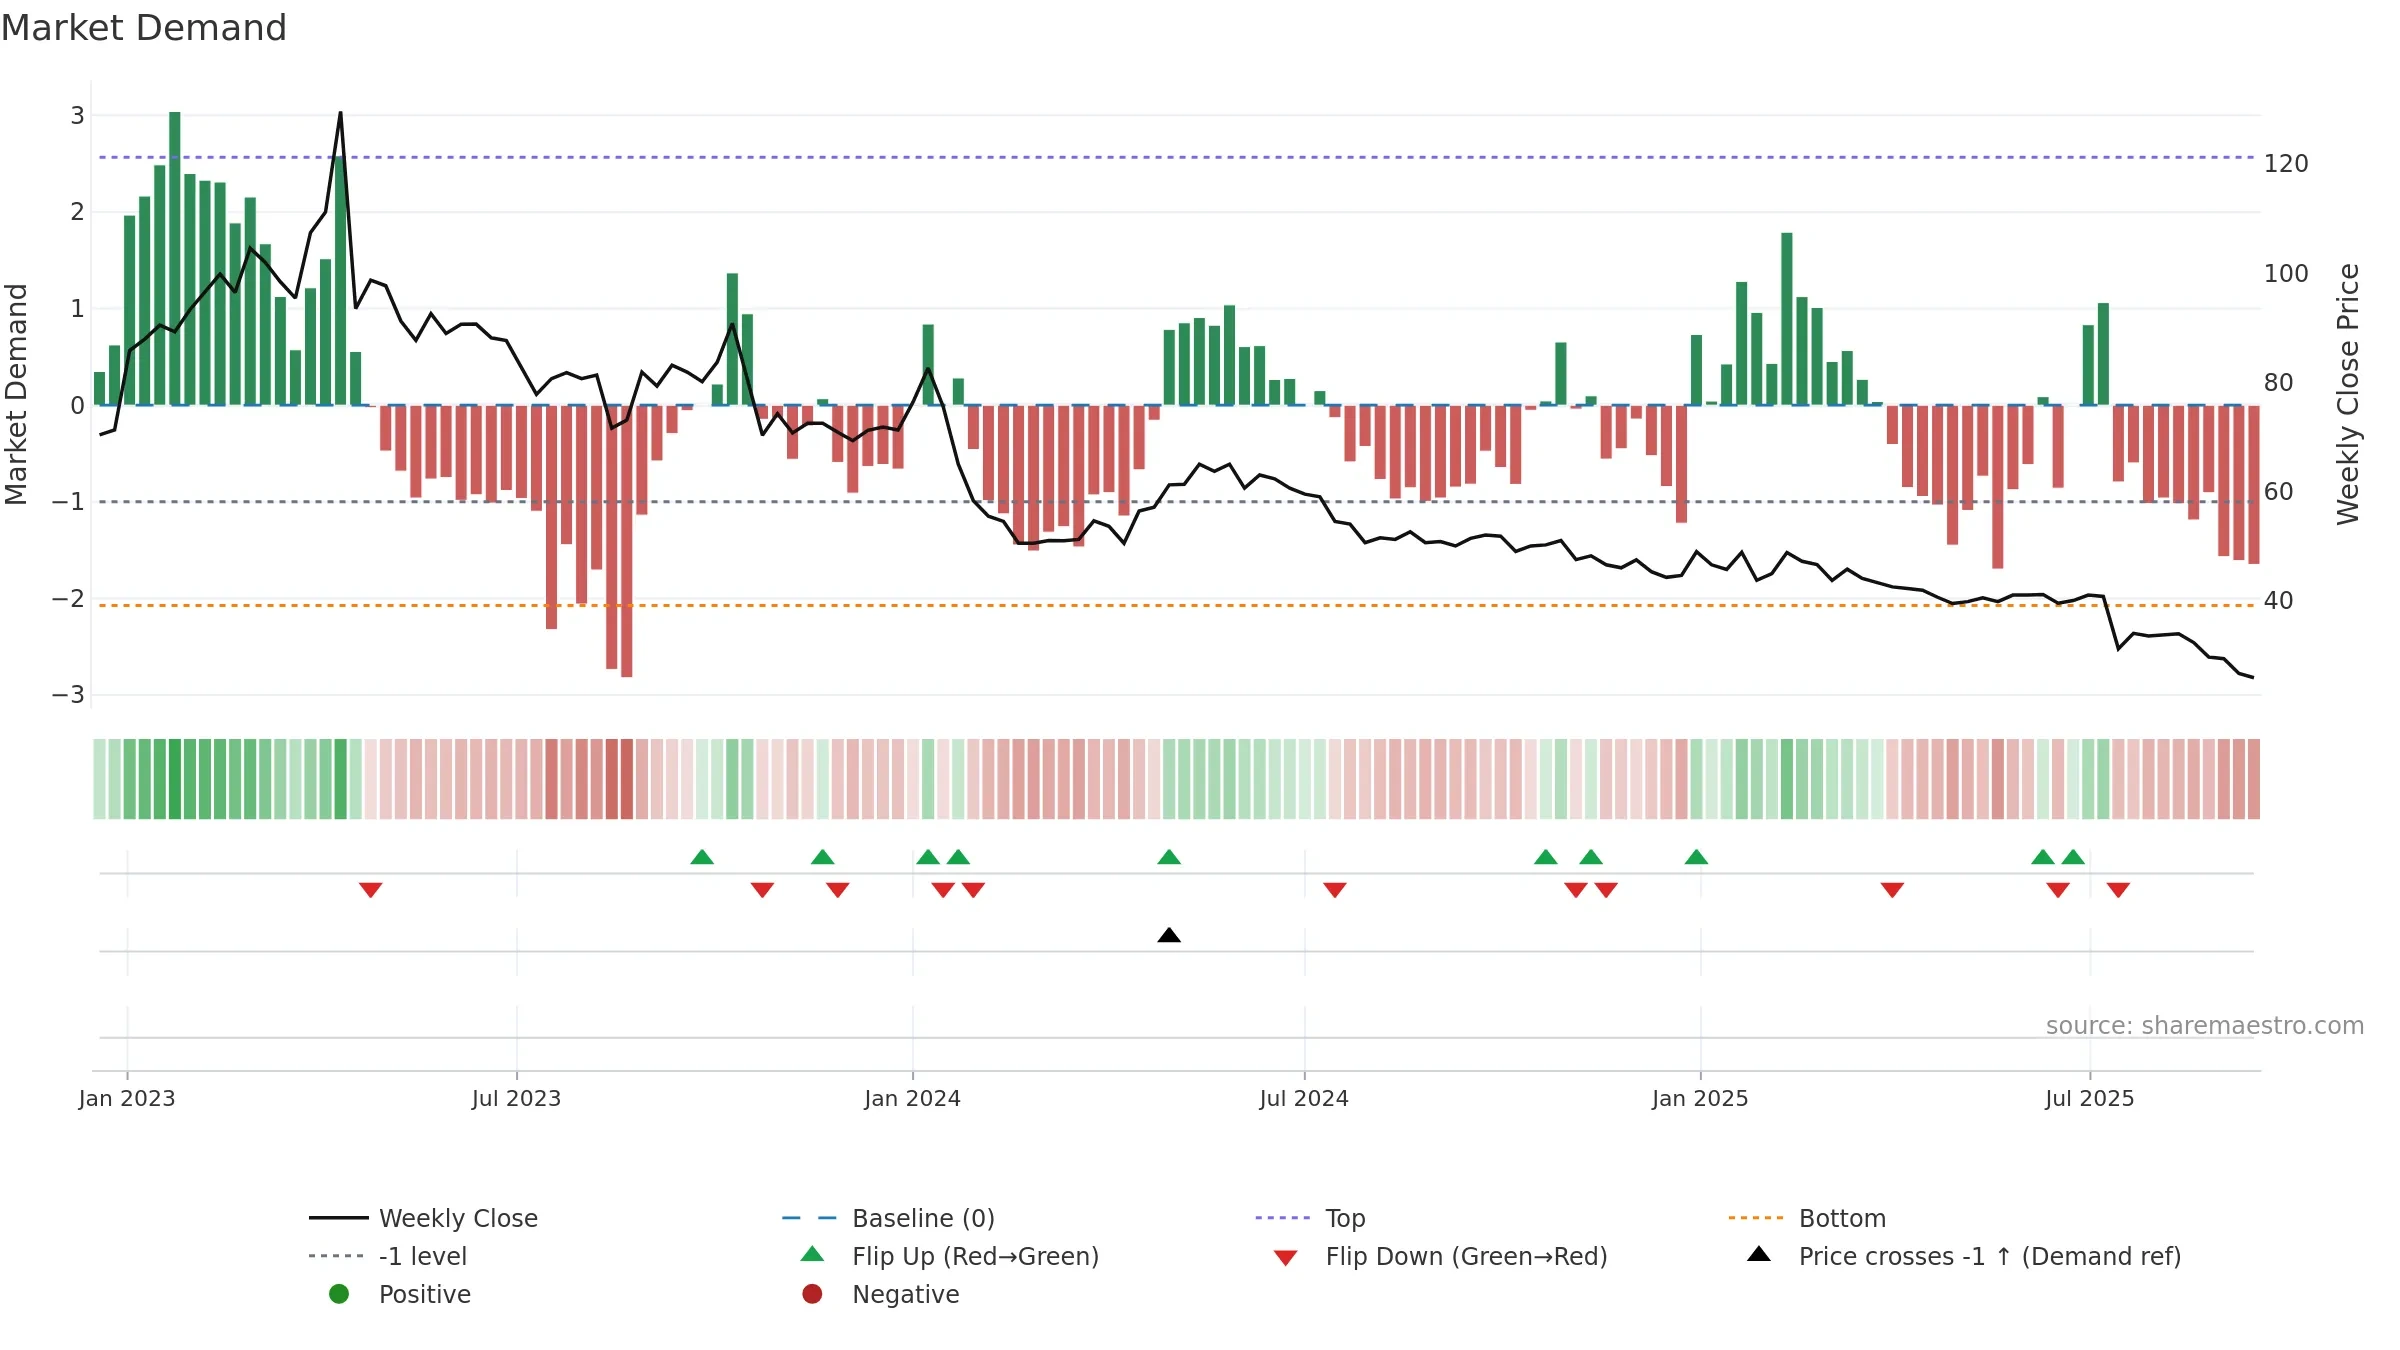Viewport: 2400px width, 1350px height.
Task: Click the Jul 2024 axis label
Action: 1304,1098
